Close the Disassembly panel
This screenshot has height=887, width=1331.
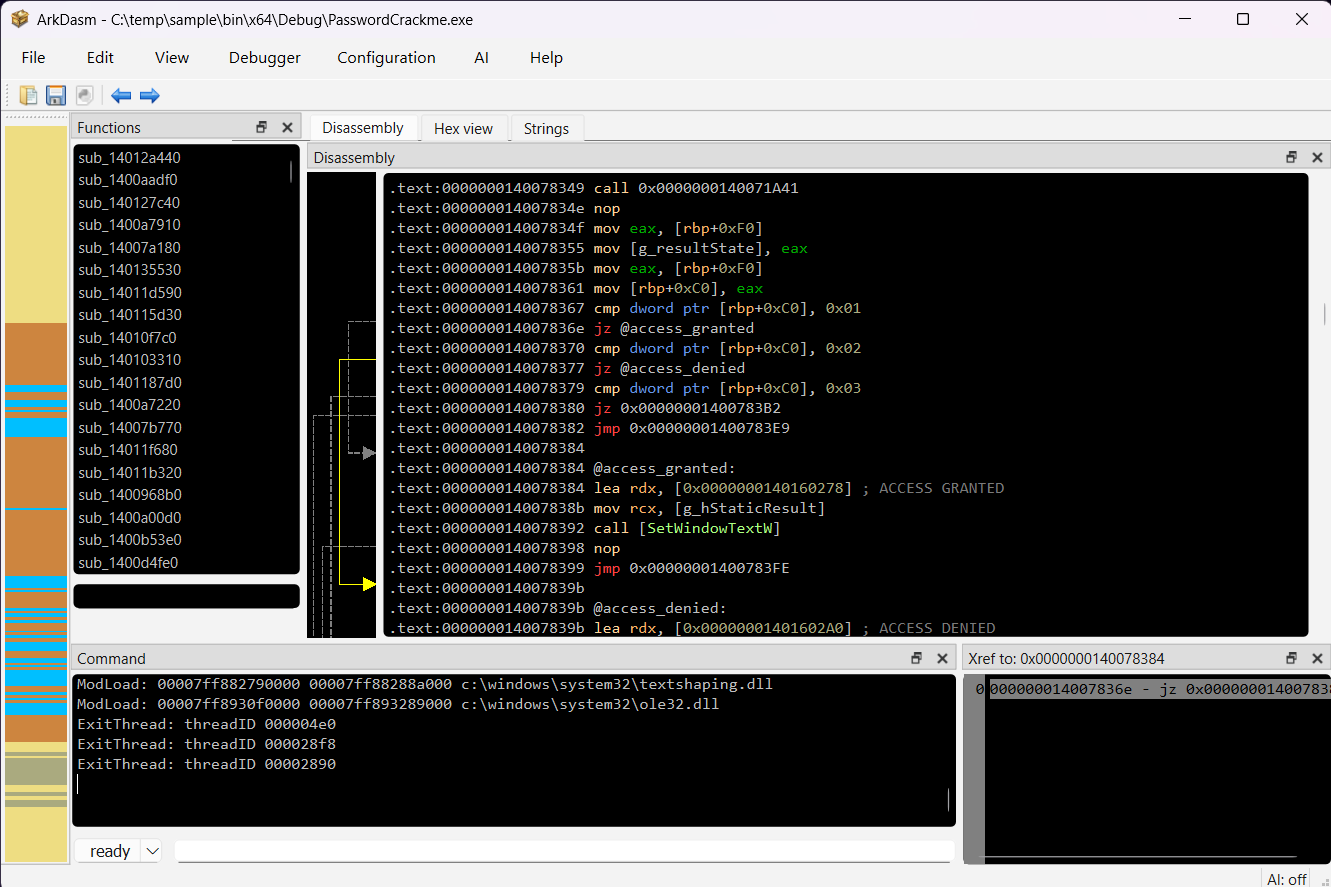pos(1317,157)
